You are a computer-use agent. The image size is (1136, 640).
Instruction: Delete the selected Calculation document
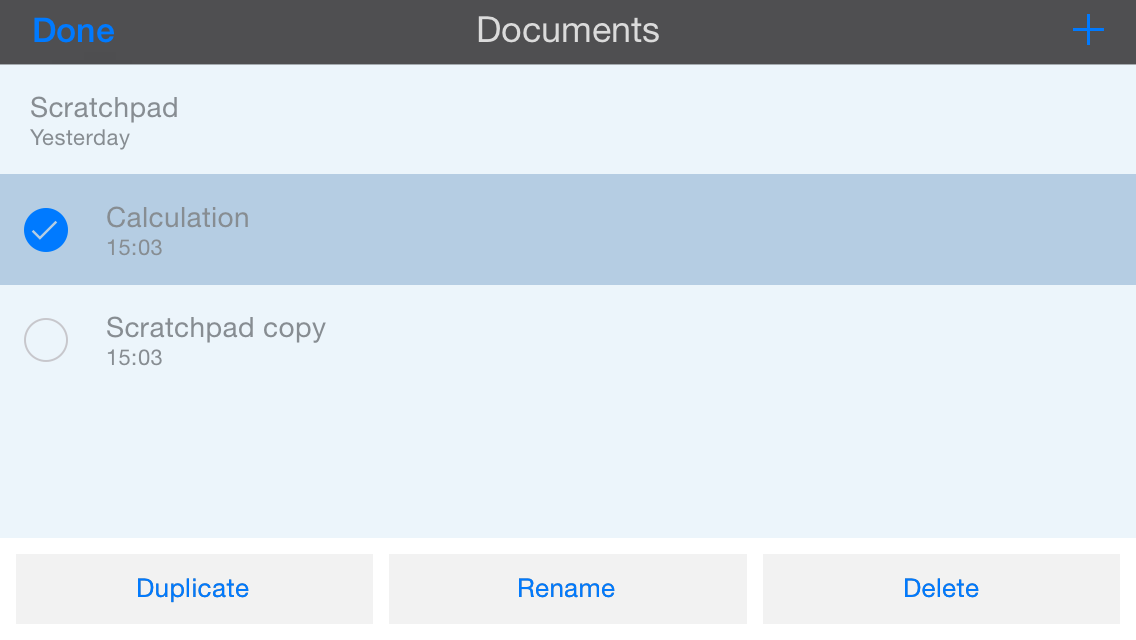tap(940, 588)
